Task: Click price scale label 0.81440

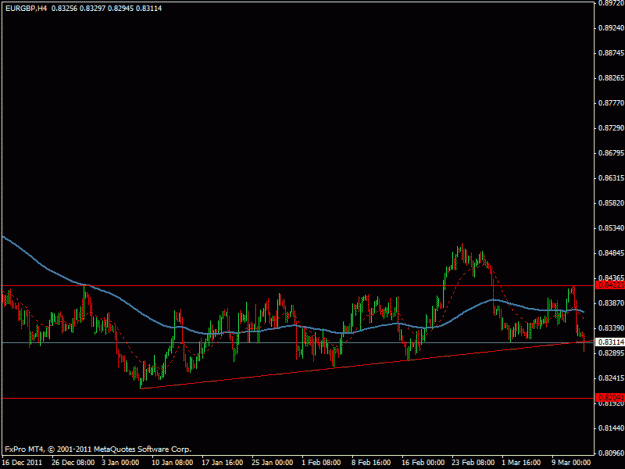Action: pos(611,428)
